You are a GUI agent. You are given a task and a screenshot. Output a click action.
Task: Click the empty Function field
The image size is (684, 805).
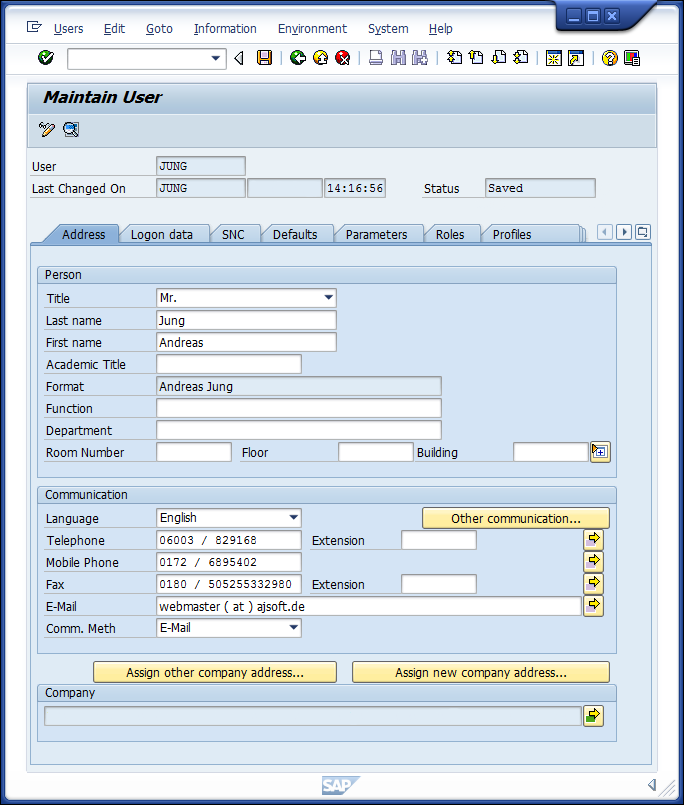[299, 408]
